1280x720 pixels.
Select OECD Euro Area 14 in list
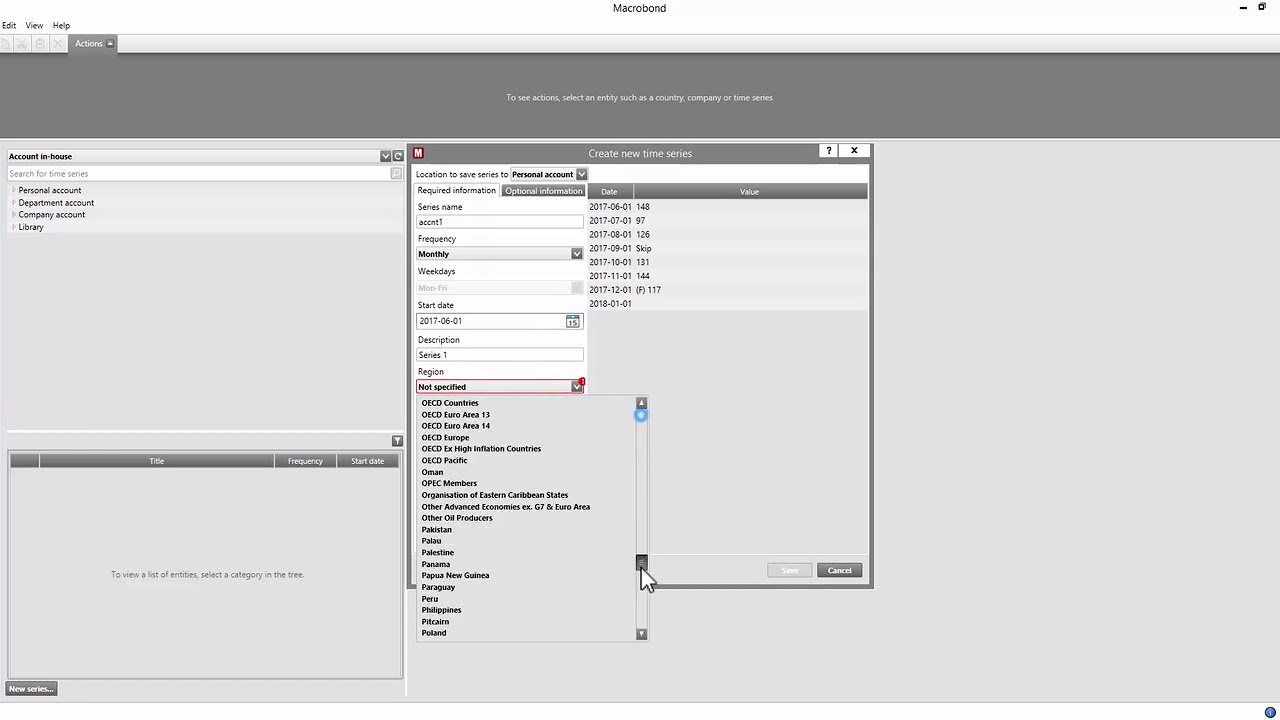click(x=455, y=426)
